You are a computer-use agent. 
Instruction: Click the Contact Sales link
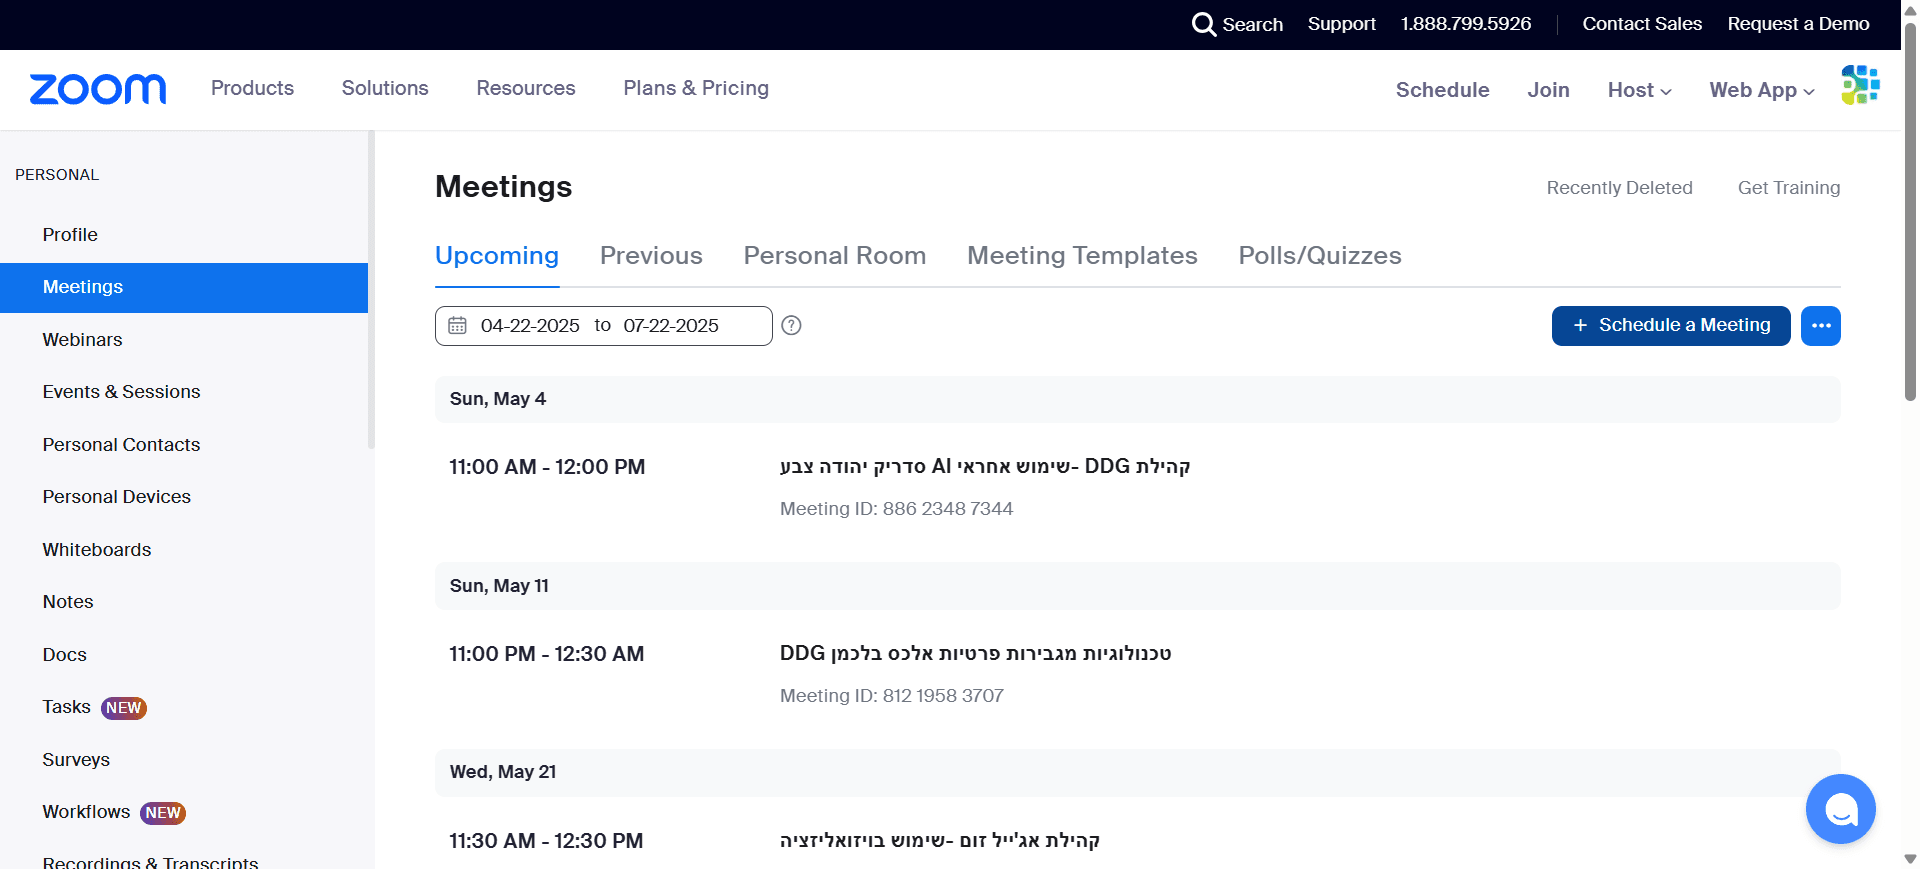pyautogui.click(x=1642, y=24)
